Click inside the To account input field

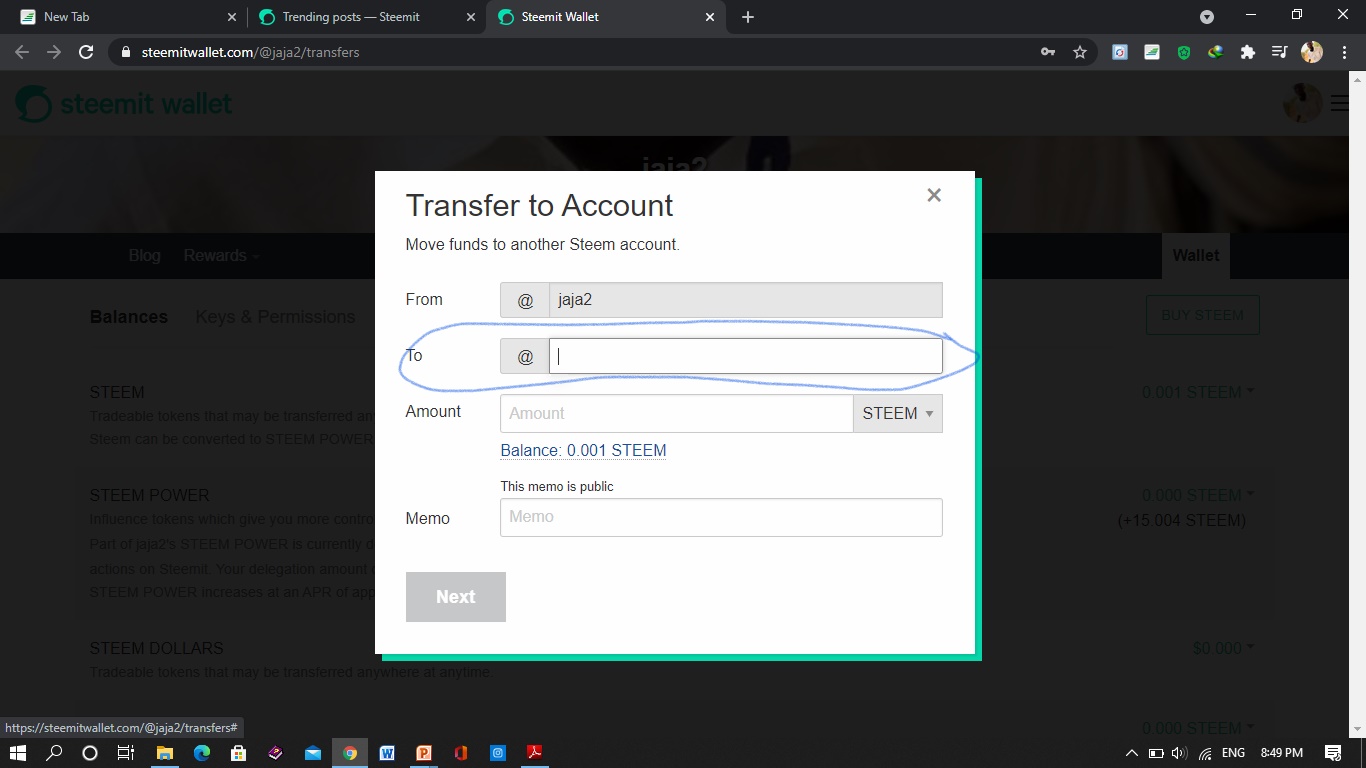745,355
